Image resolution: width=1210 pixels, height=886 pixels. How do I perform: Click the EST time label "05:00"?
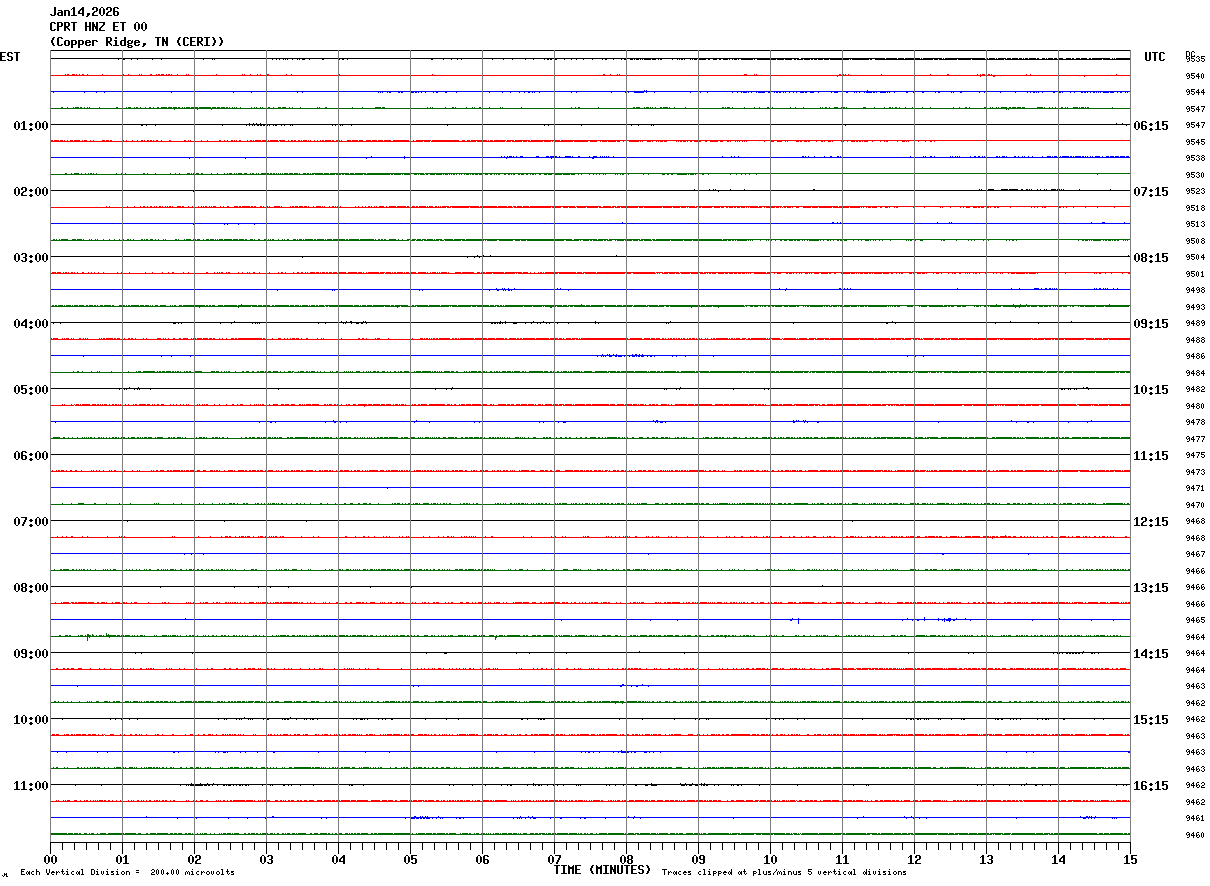[31, 390]
